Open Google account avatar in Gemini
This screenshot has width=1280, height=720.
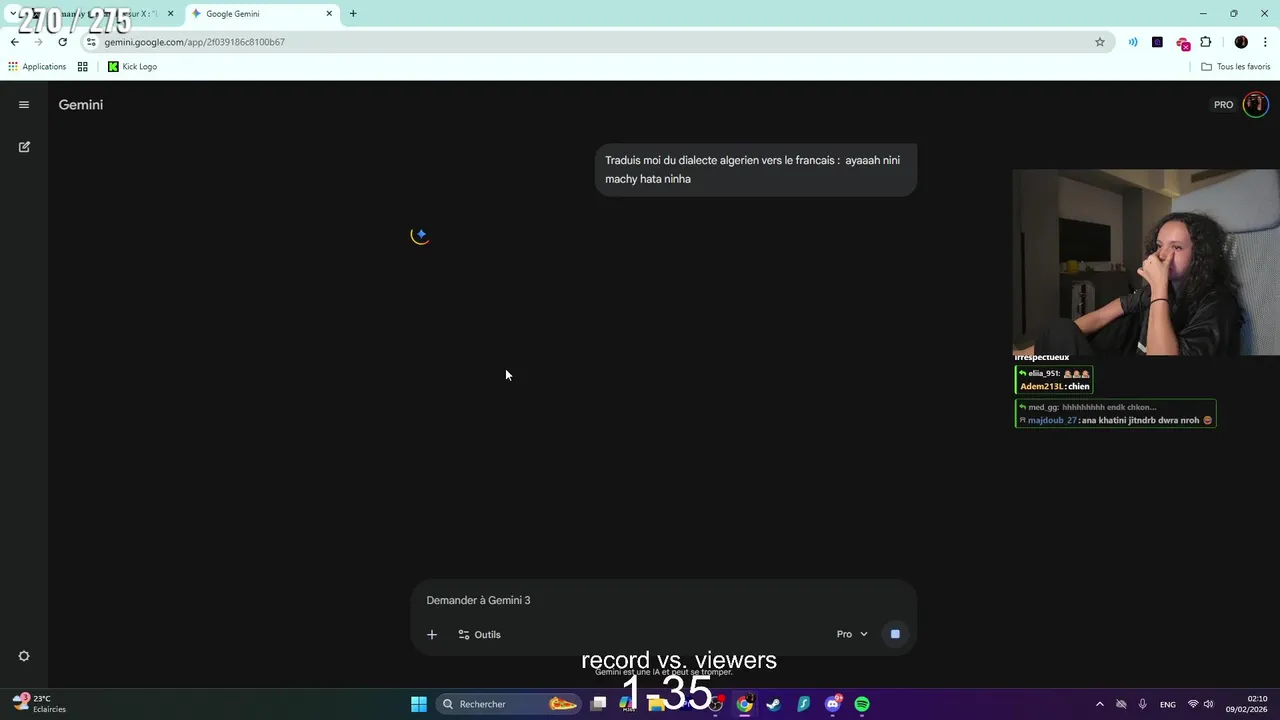pyautogui.click(x=1255, y=105)
